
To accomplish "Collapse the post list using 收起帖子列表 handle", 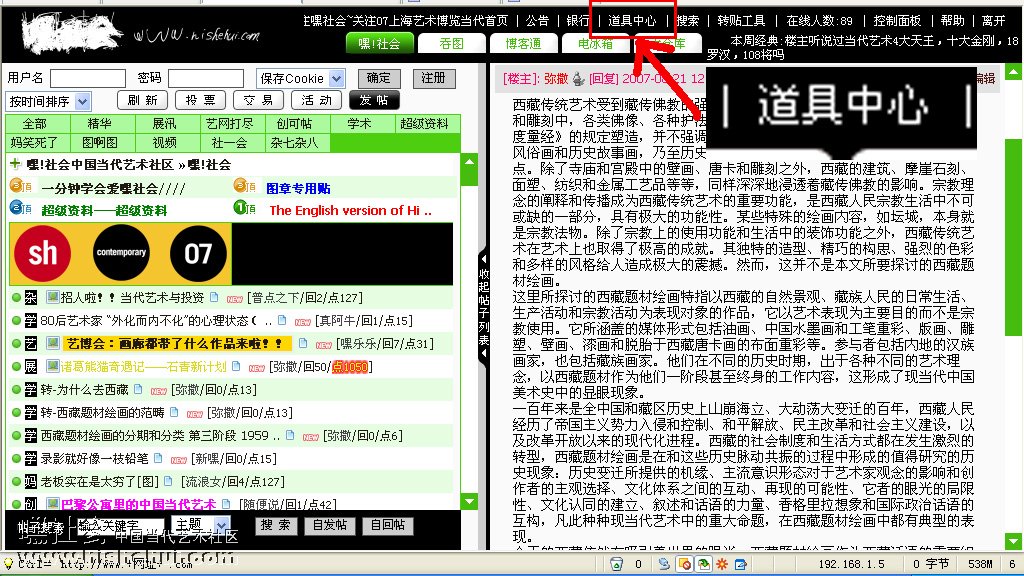I will click(x=484, y=307).
